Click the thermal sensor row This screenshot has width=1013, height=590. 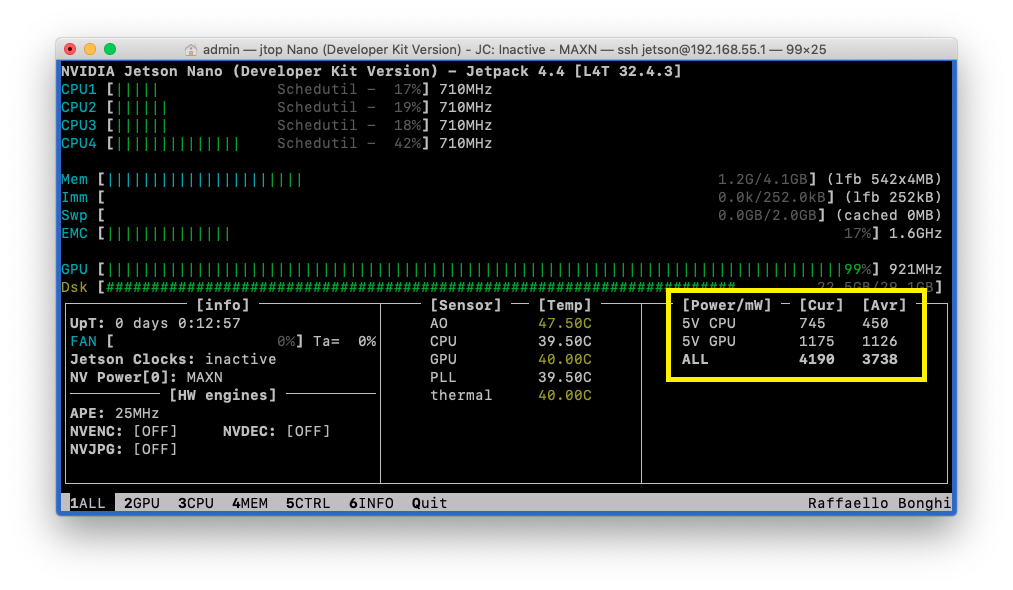[510, 395]
